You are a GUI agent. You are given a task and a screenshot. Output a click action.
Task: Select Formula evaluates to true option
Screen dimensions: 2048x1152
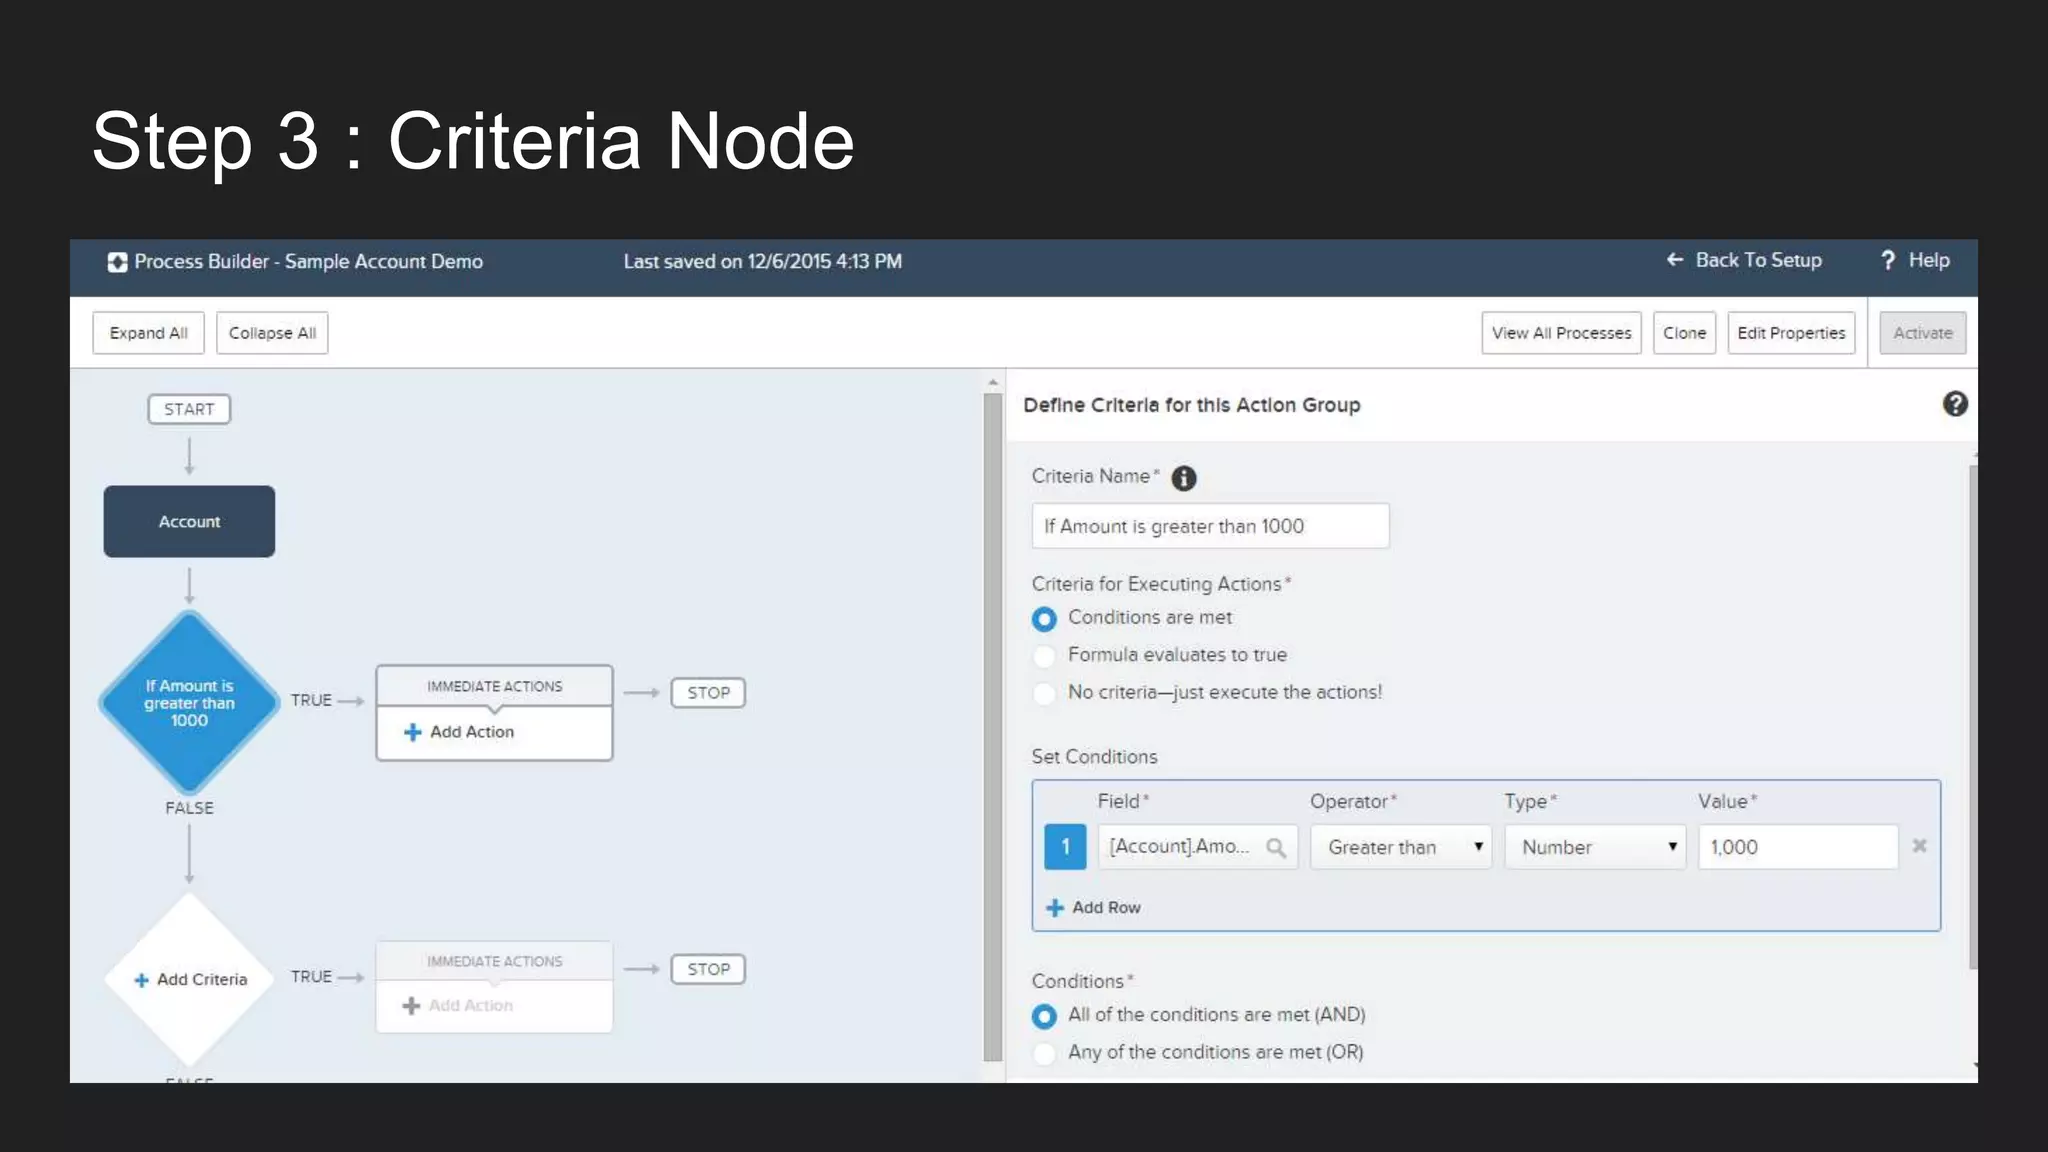tap(1044, 656)
